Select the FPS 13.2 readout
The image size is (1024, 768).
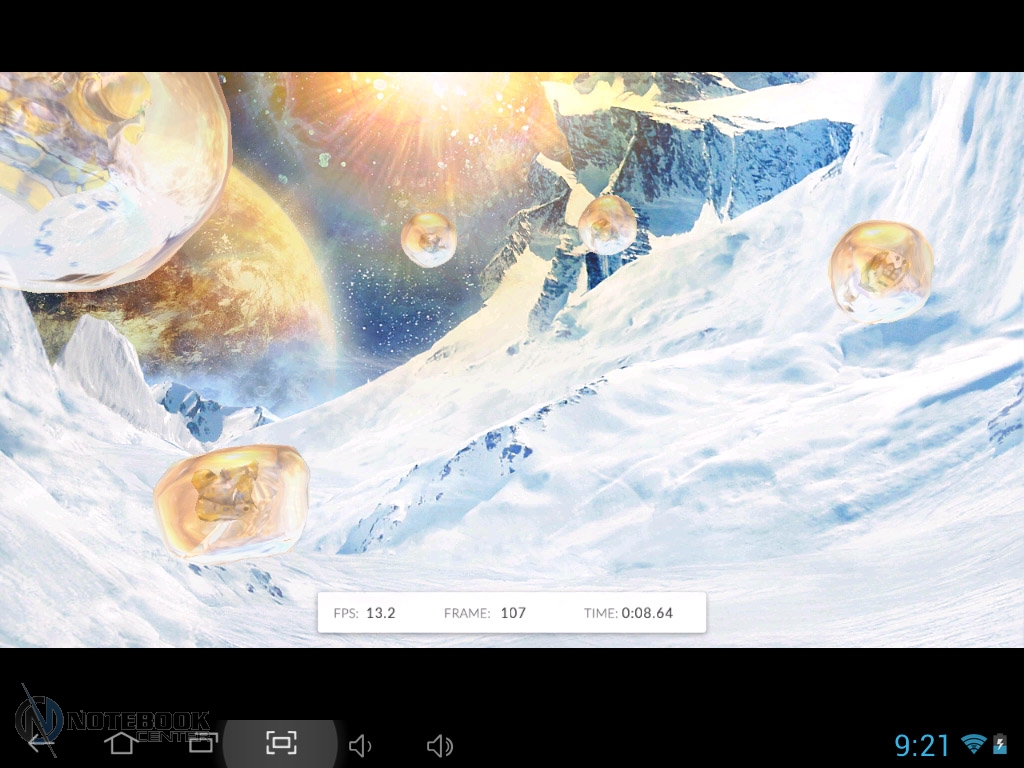click(365, 613)
